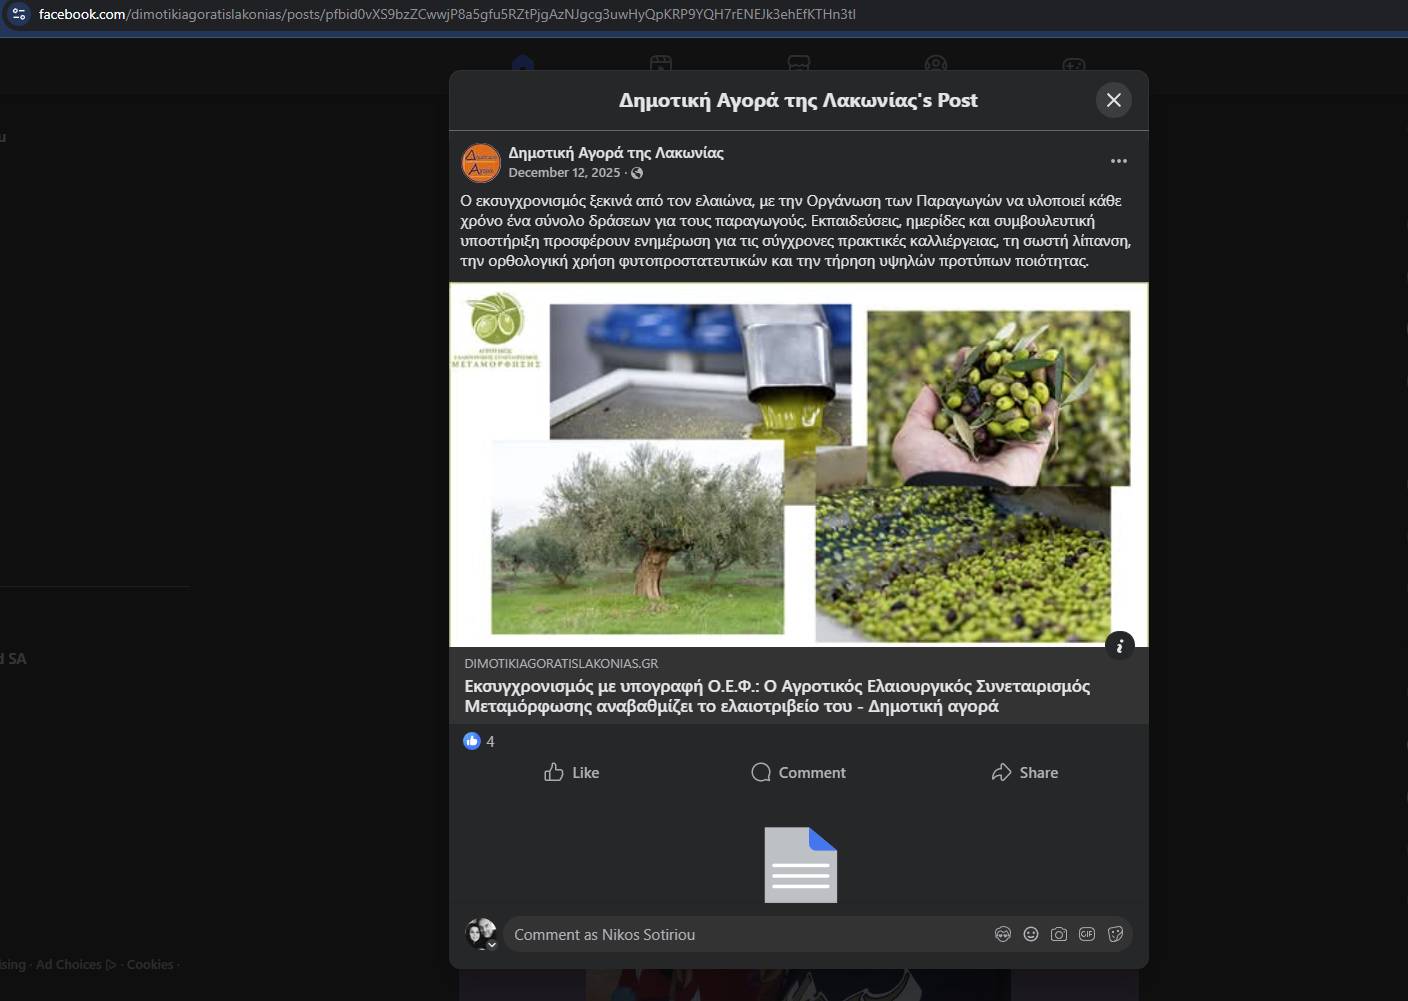Open the article headline link preview

(x=776, y=696)
